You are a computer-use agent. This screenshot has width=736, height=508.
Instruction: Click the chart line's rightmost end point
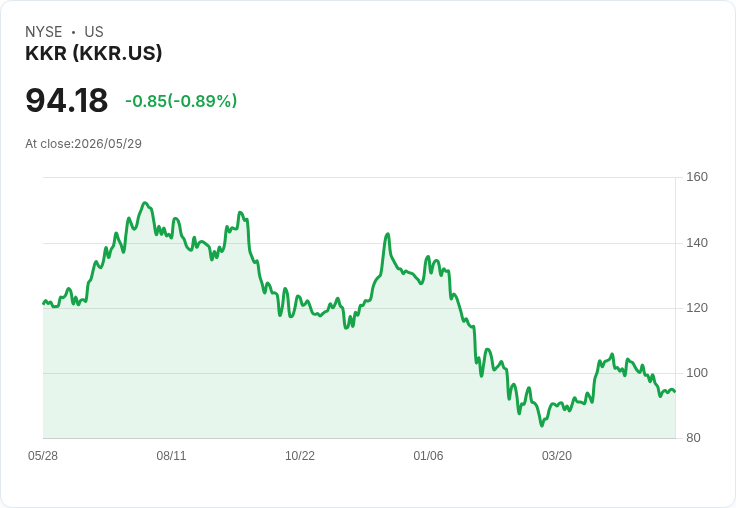click(675, 392)
